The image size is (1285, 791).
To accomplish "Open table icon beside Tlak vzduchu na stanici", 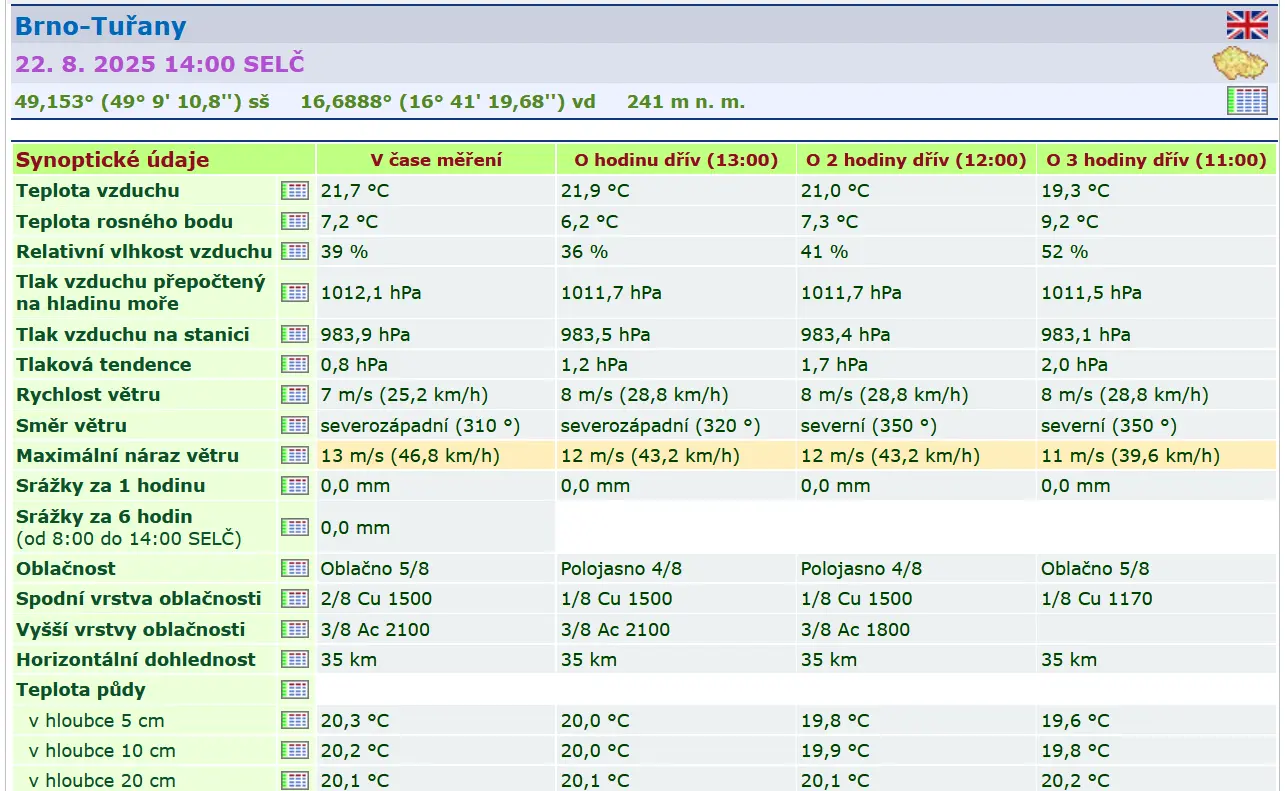I will [295, 334].
